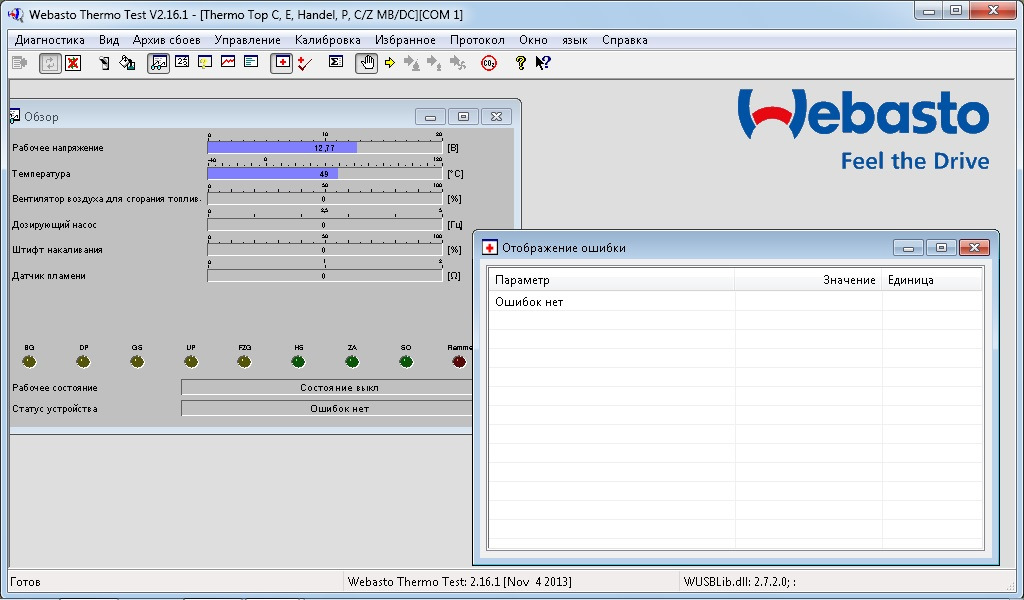This screenshot has width=1024, height=600.
Task: Click the context help arrow-question icon
Action: point(543,63)
